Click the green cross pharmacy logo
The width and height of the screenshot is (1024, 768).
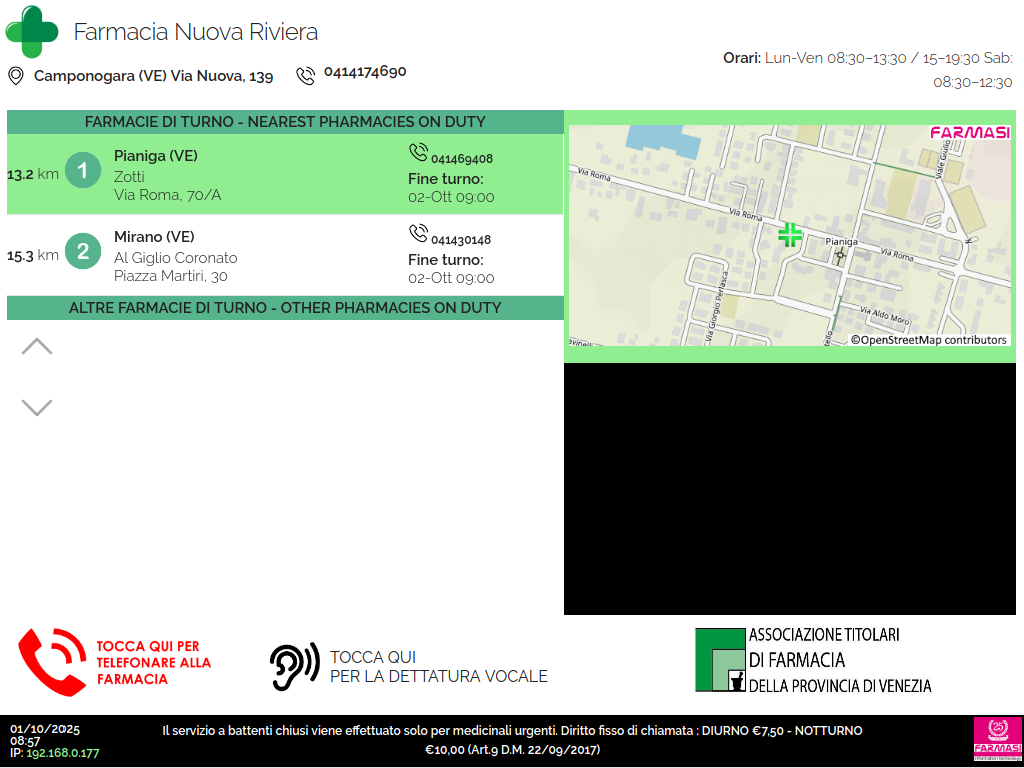(x=32, y=31)
